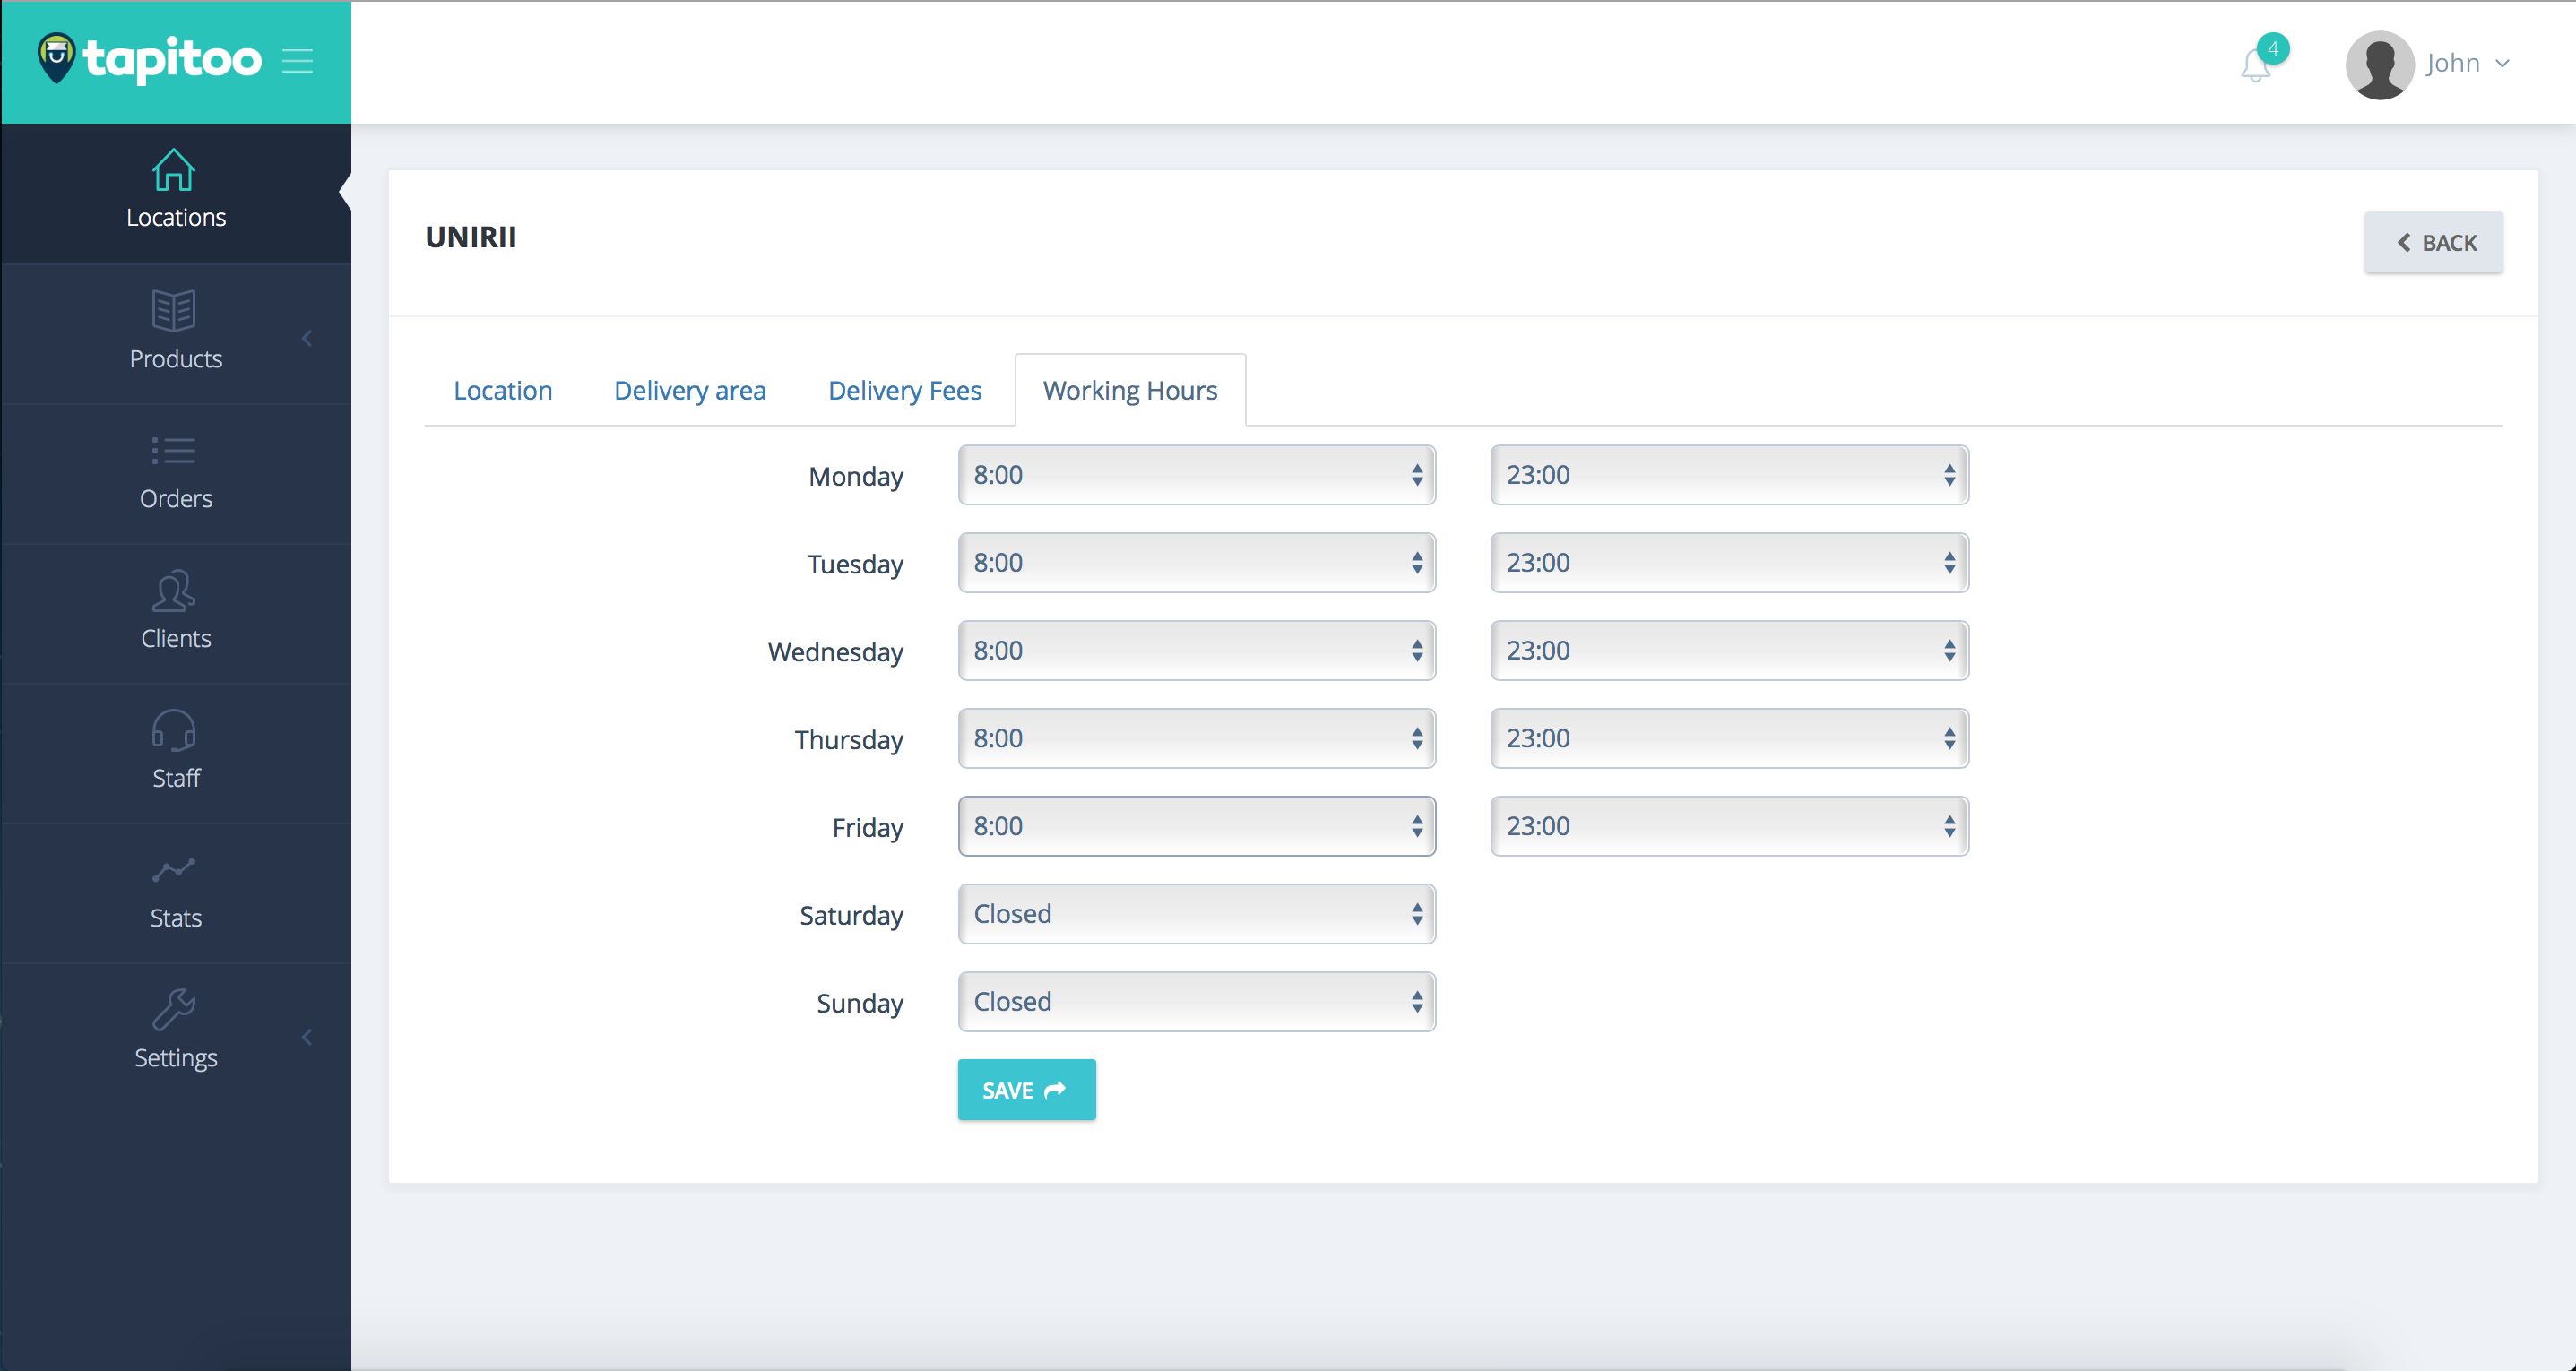The width and height of the screenshot is (2576, 1371).
Task: Toggle sidebar with hamburger menu icon
Action: pyautogui.click(x=297, y=61)
